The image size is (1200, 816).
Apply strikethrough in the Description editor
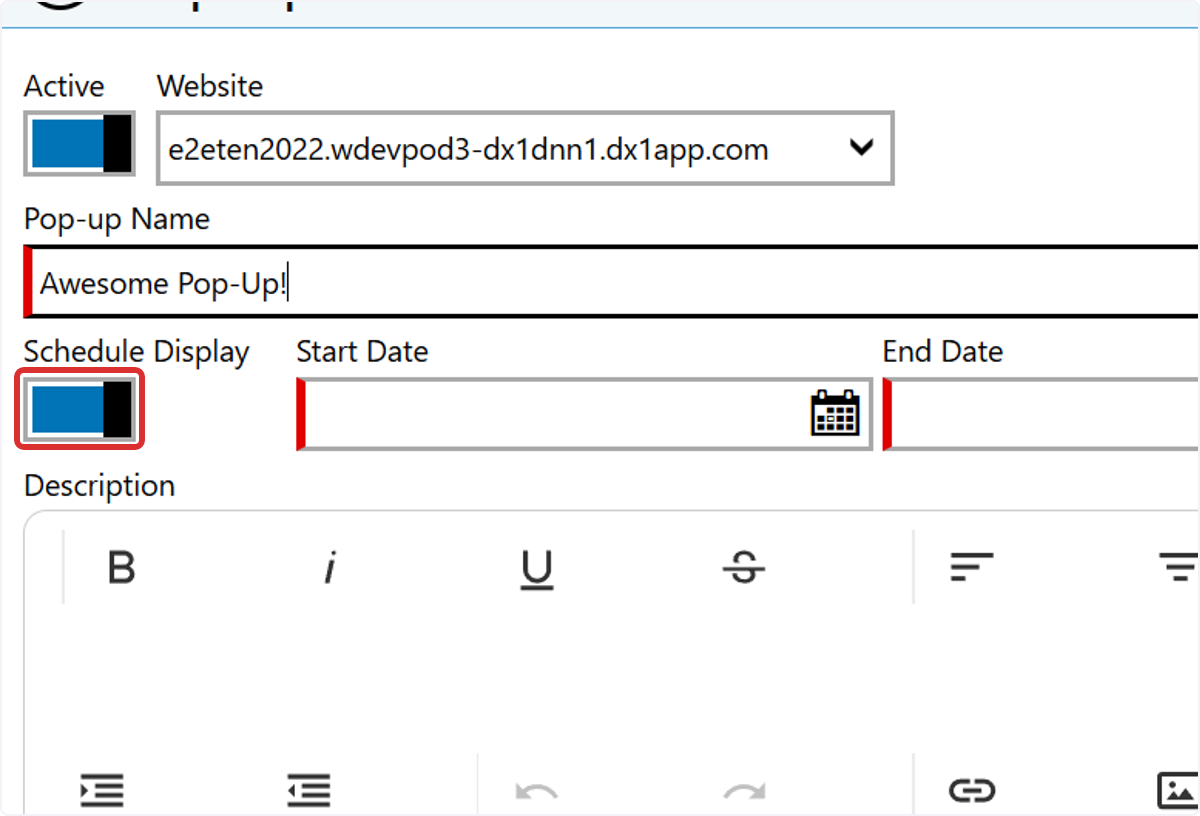pyautogui.click(x=743, y=570)
